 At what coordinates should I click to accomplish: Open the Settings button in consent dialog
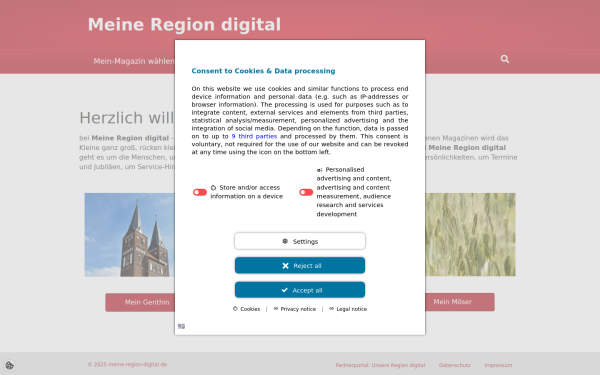coord(300,241)
